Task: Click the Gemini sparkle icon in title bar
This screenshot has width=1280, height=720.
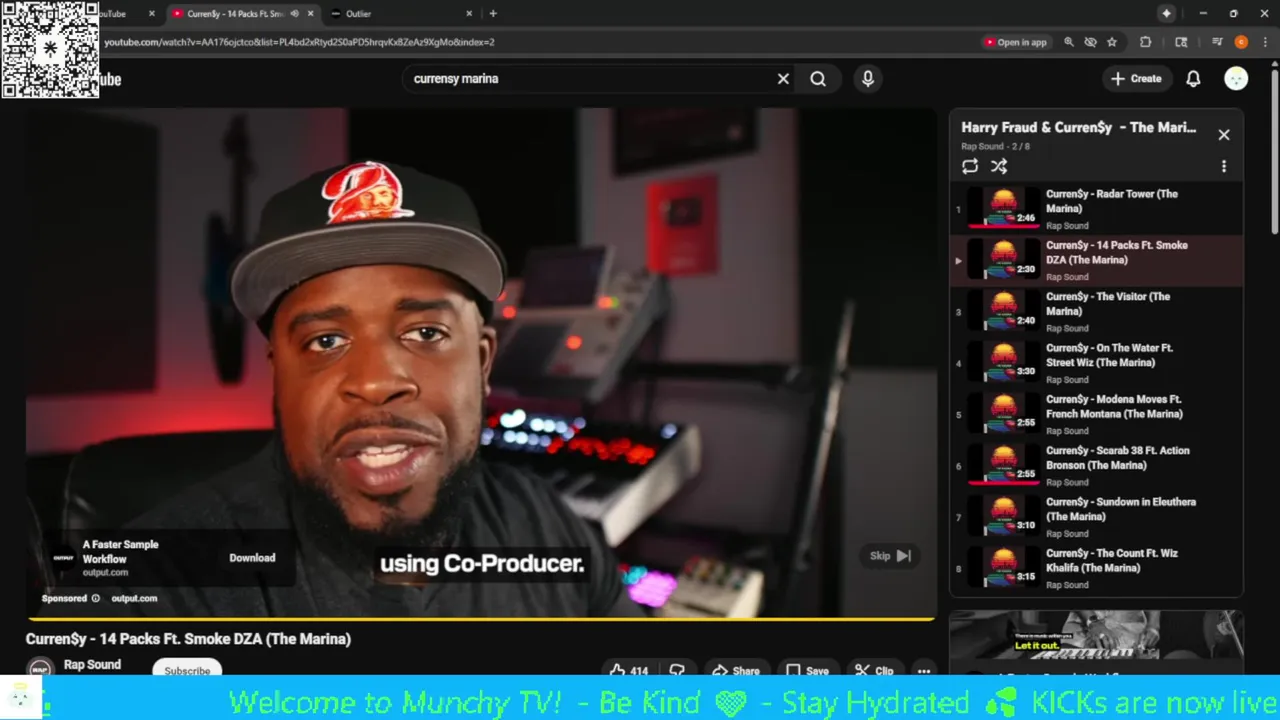Action: pyautogui.click(x=1166, y=13)
